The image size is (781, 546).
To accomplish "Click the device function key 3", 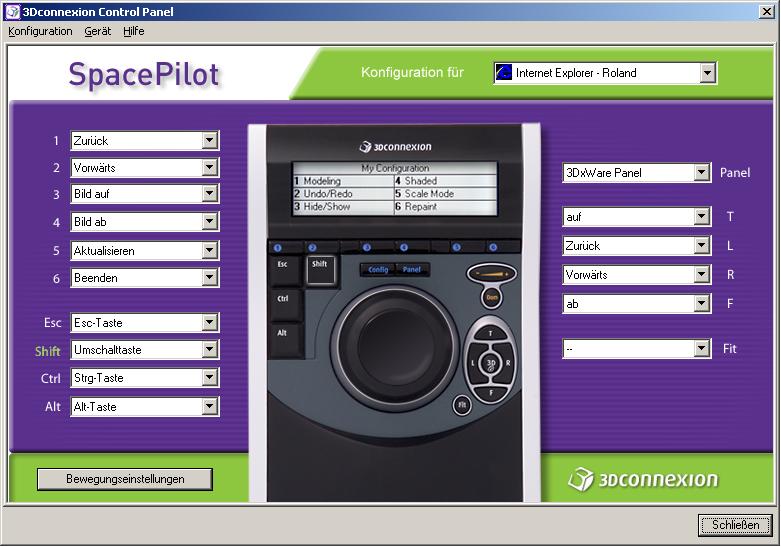I will pyautogui.click(x=367, y=248).
